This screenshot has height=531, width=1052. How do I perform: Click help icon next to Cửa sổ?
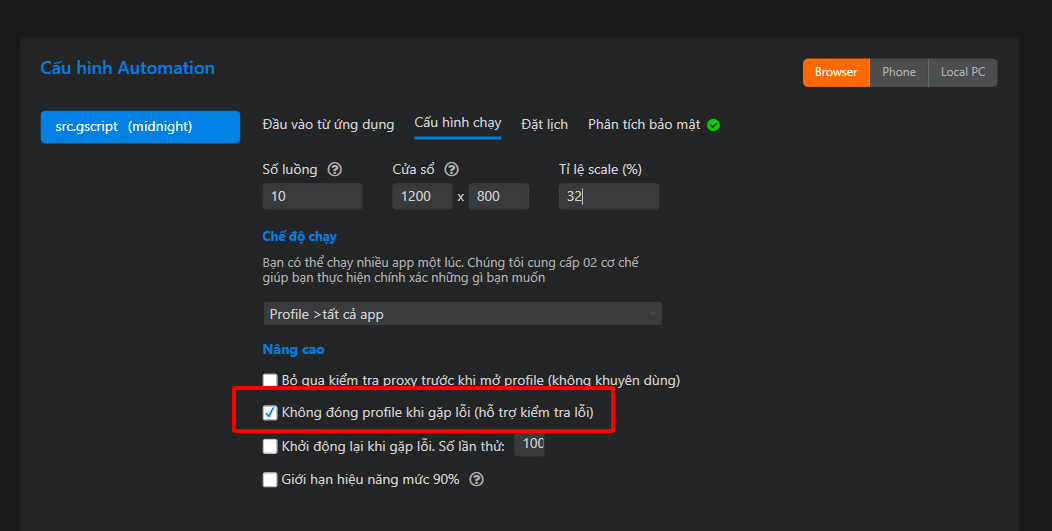click(451, 170)
